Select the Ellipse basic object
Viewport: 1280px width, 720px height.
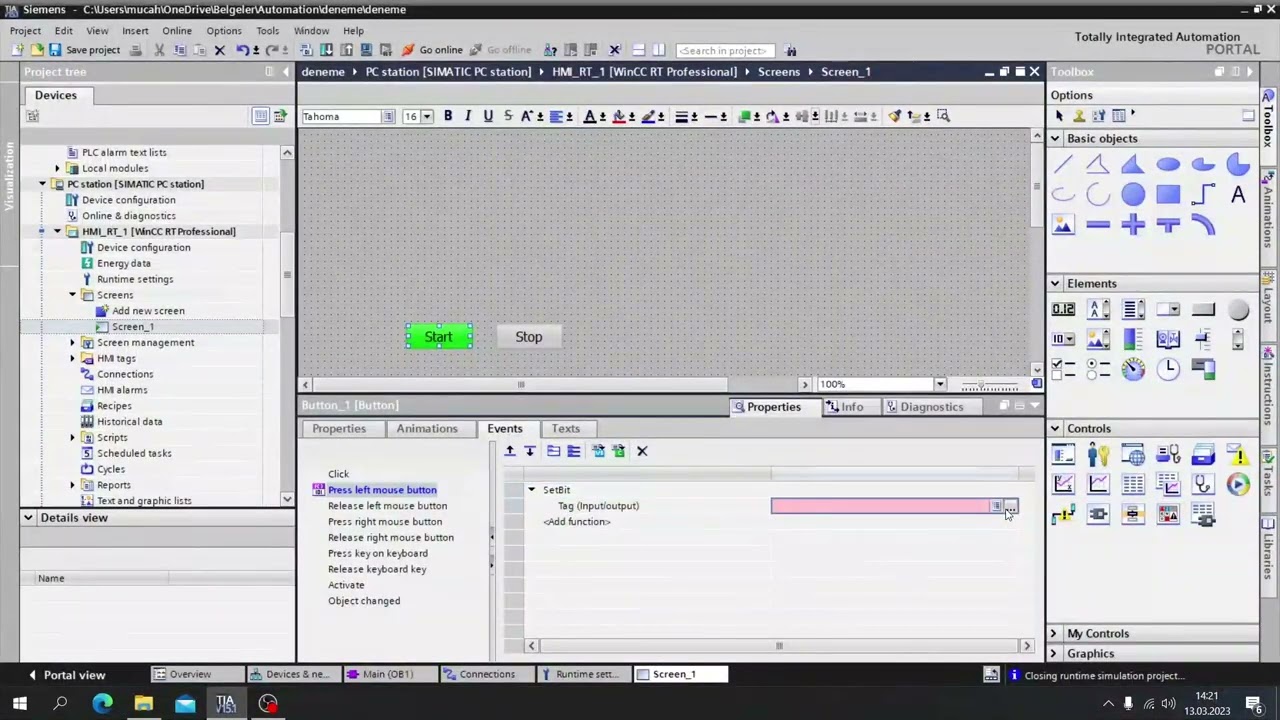(x=1168, y=165)
